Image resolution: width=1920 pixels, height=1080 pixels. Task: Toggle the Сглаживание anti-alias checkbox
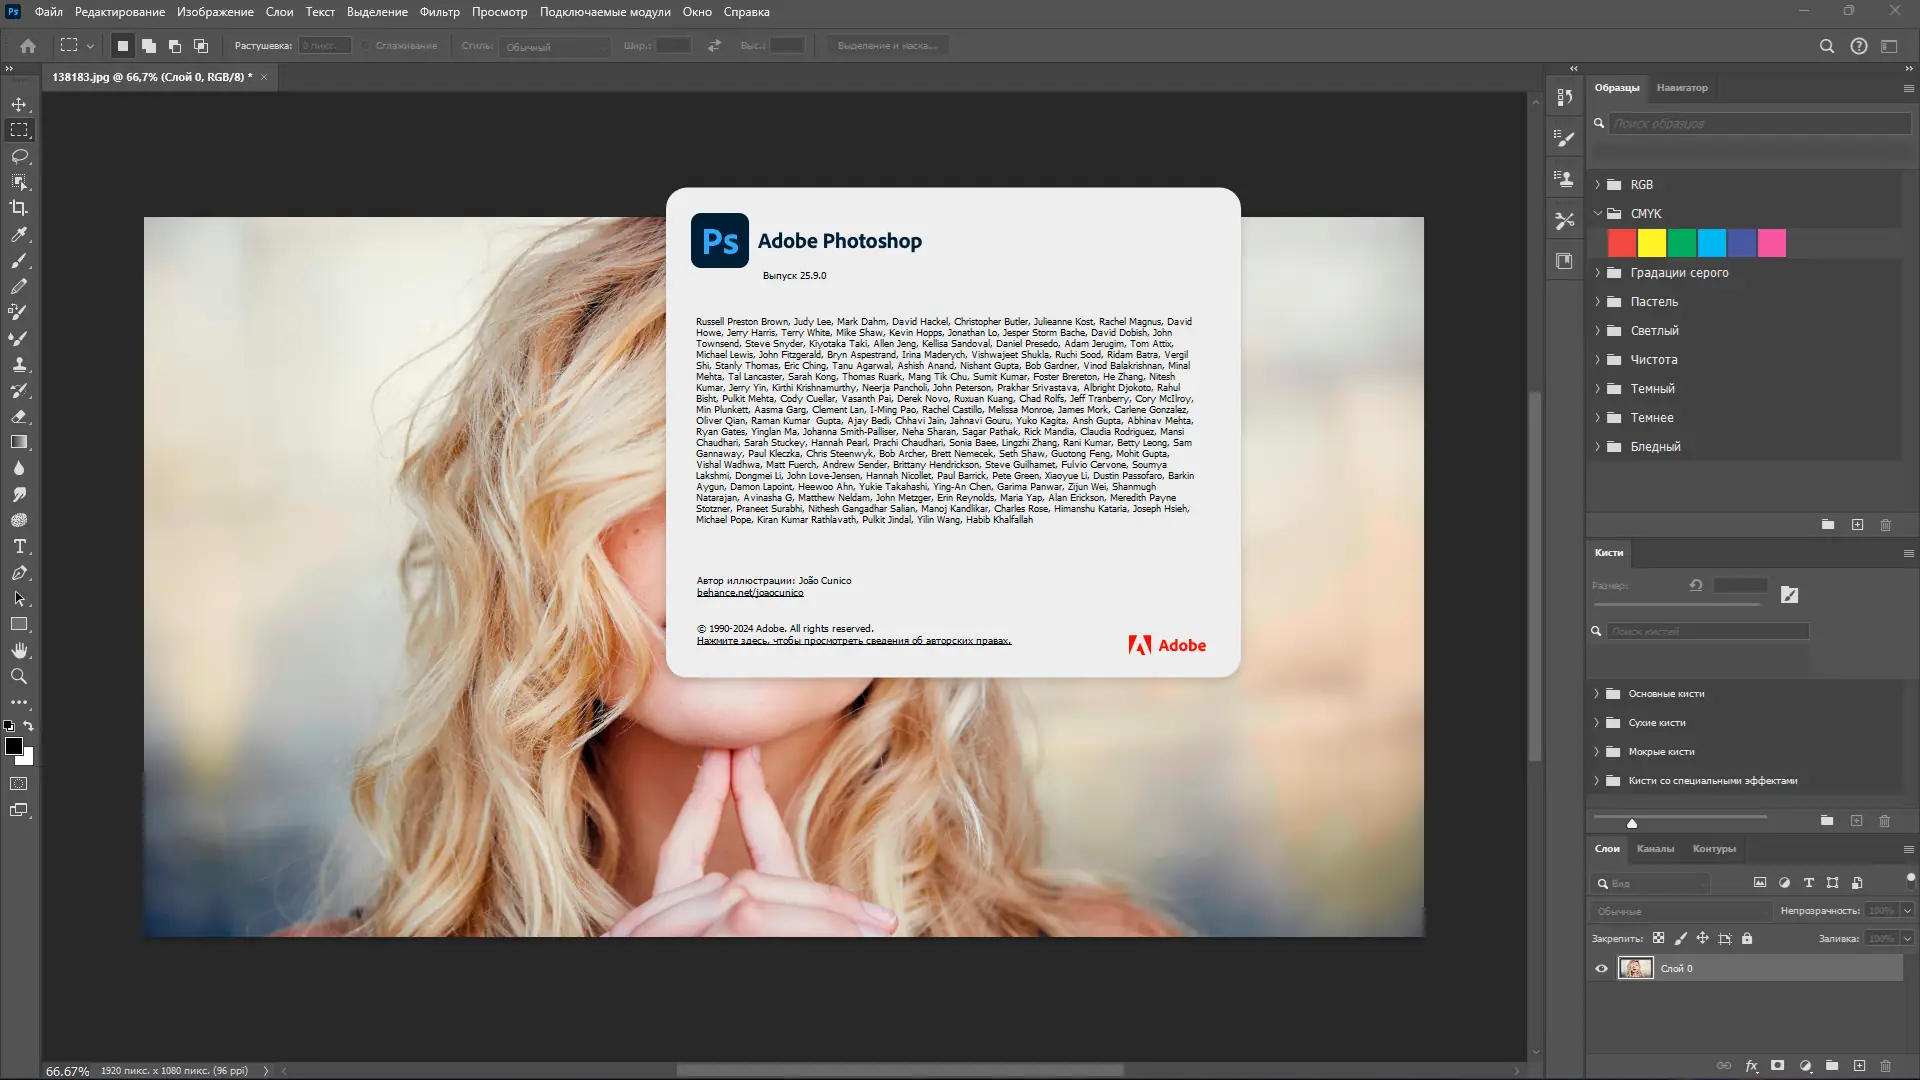click(x=367, y=46)
